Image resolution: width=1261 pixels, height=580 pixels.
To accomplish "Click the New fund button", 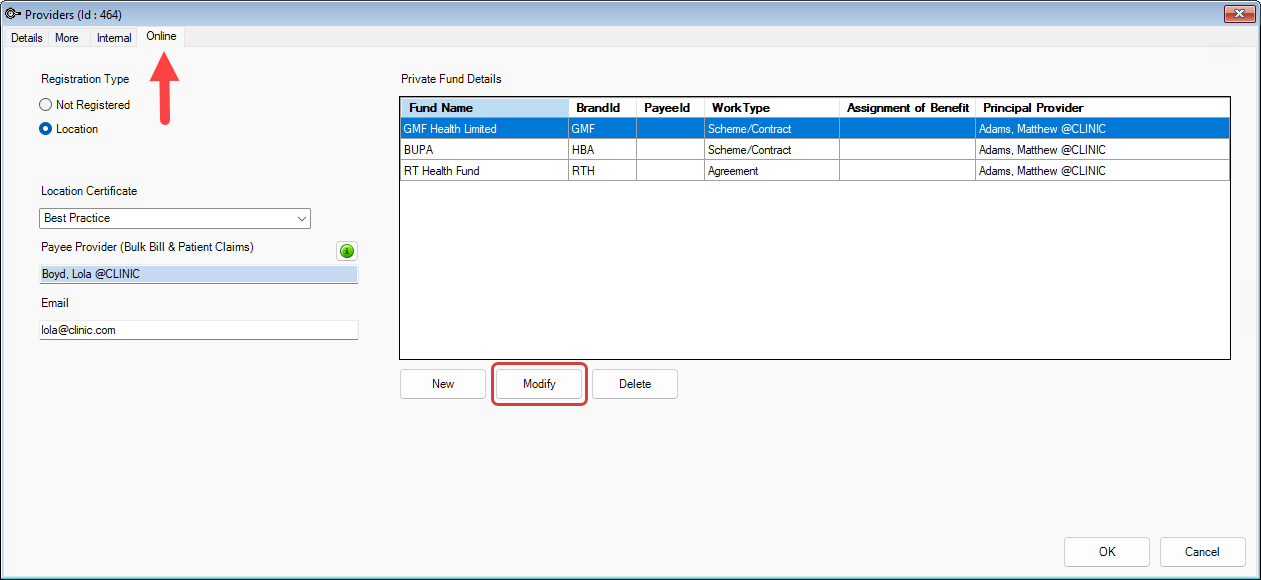I will coord(443,384).
